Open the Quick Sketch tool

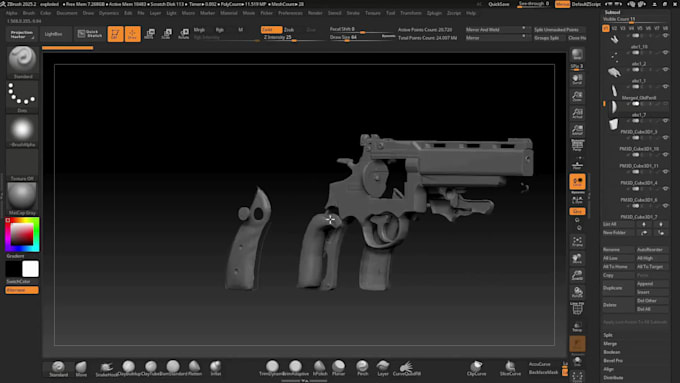click(x=90, y=34)
